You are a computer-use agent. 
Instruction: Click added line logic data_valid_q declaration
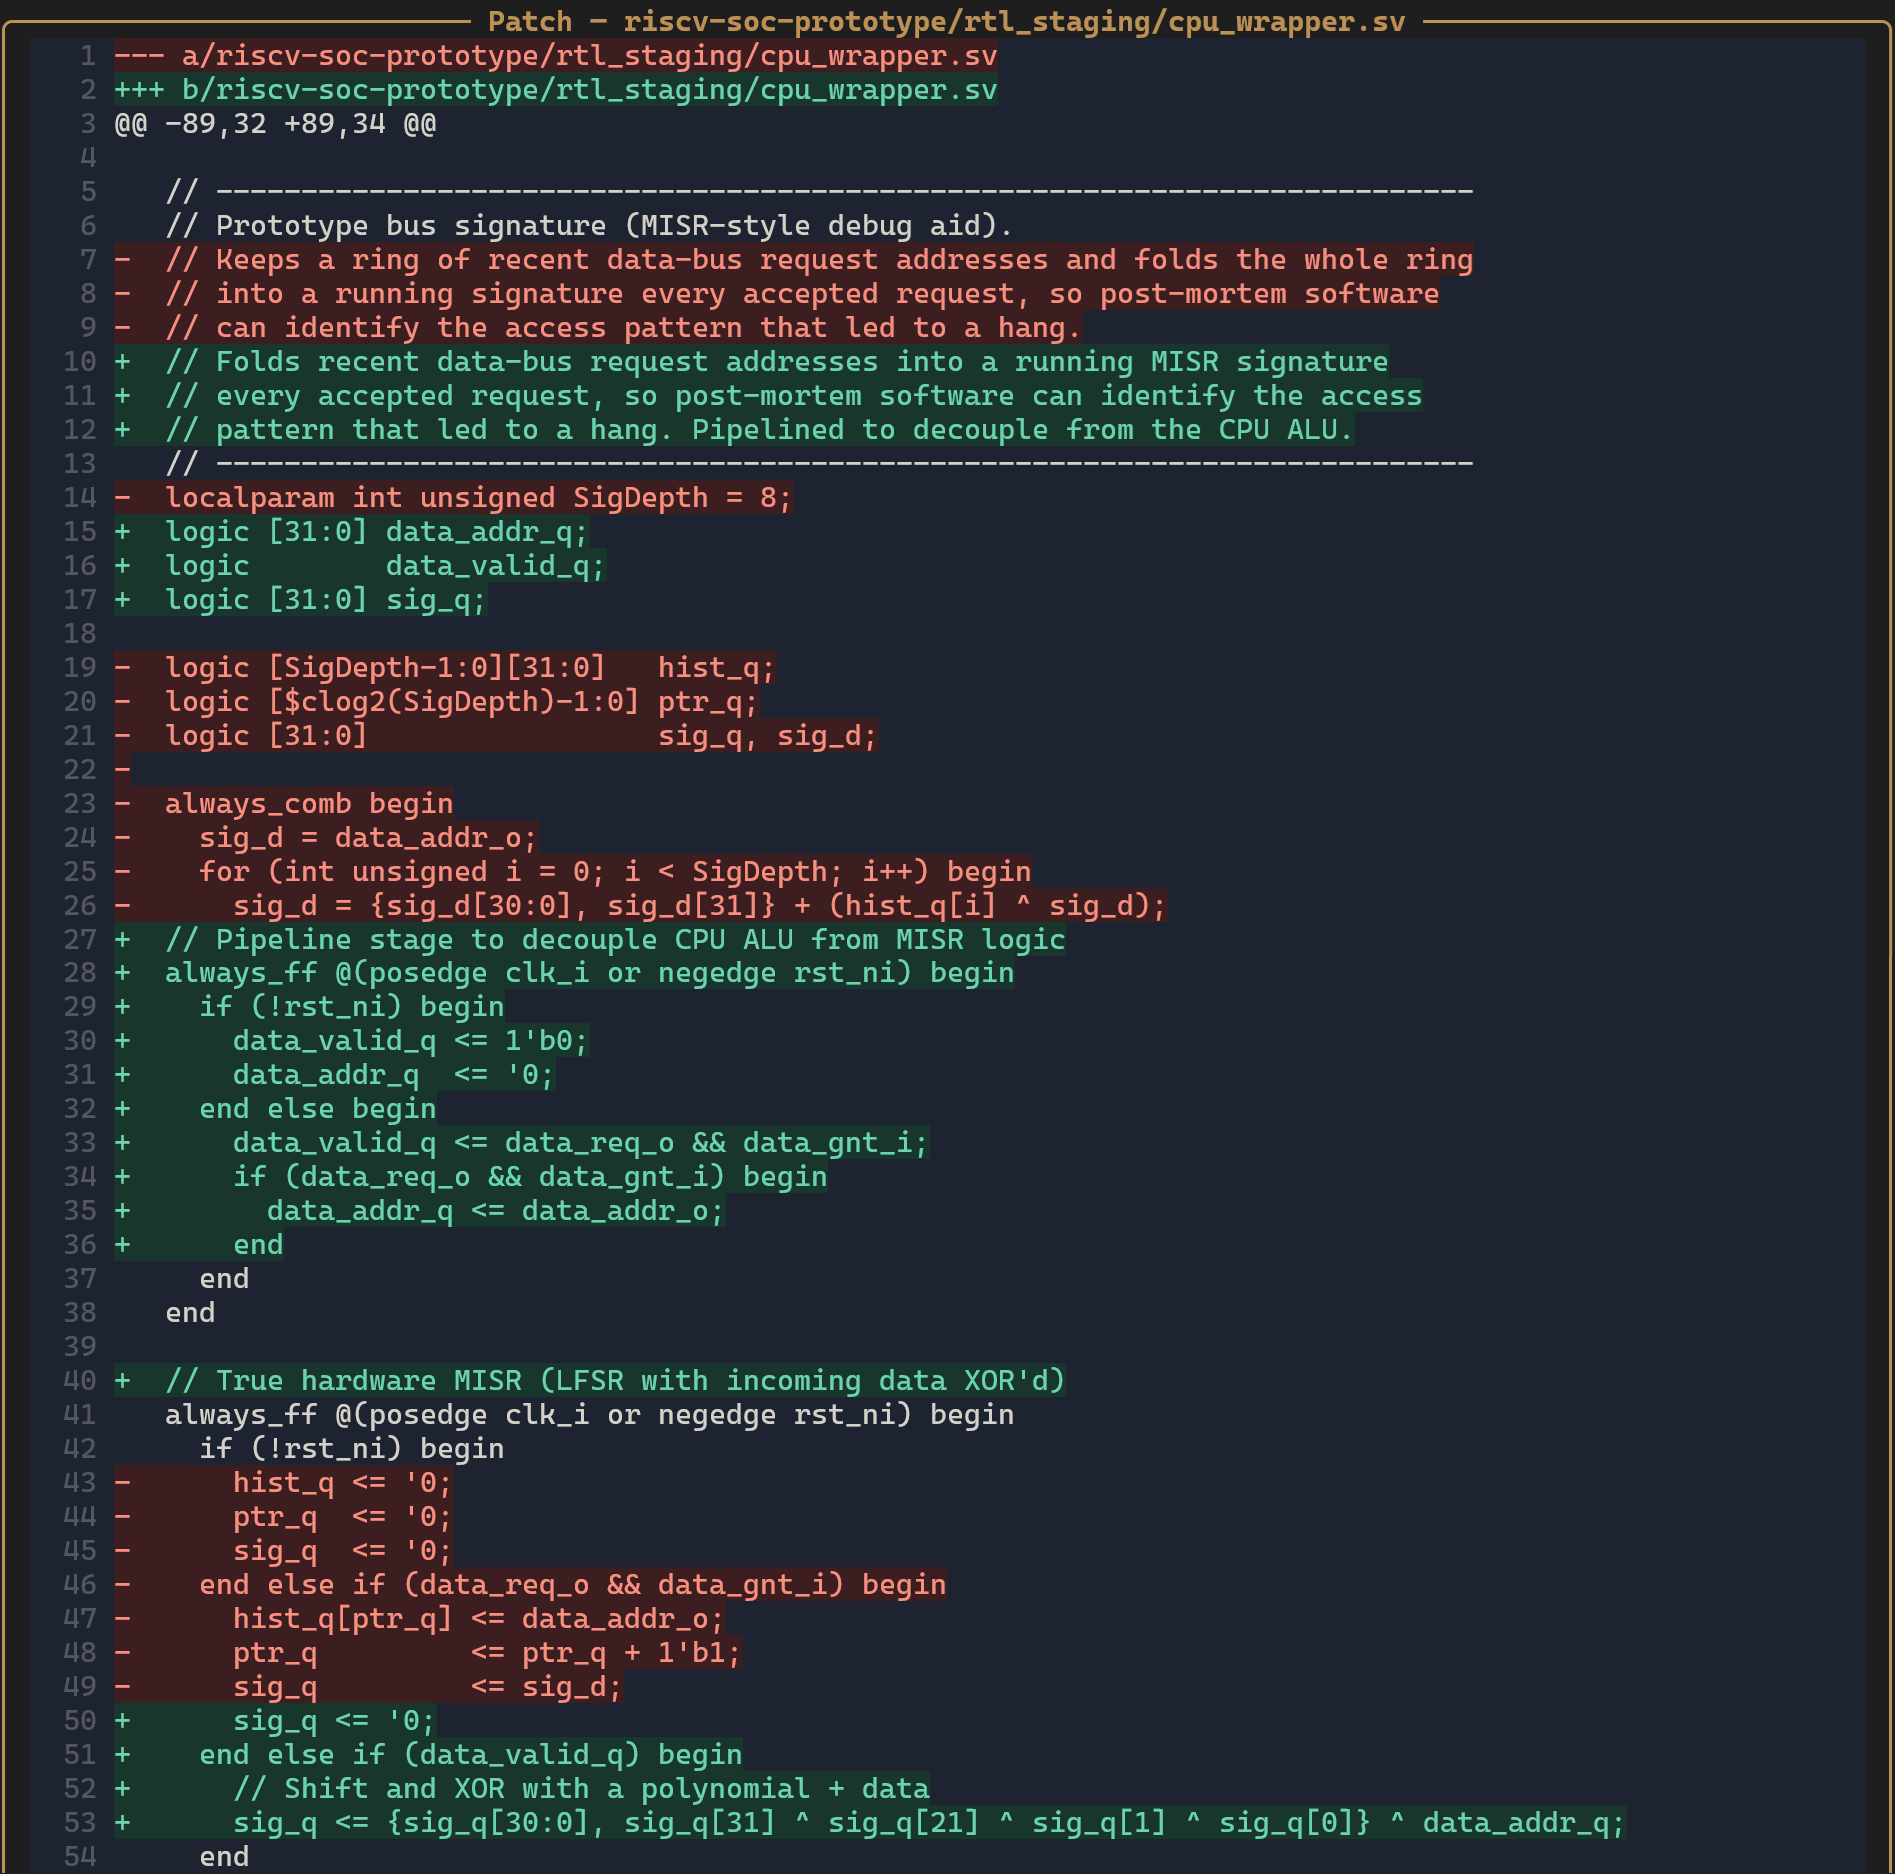tap(360, 566)
